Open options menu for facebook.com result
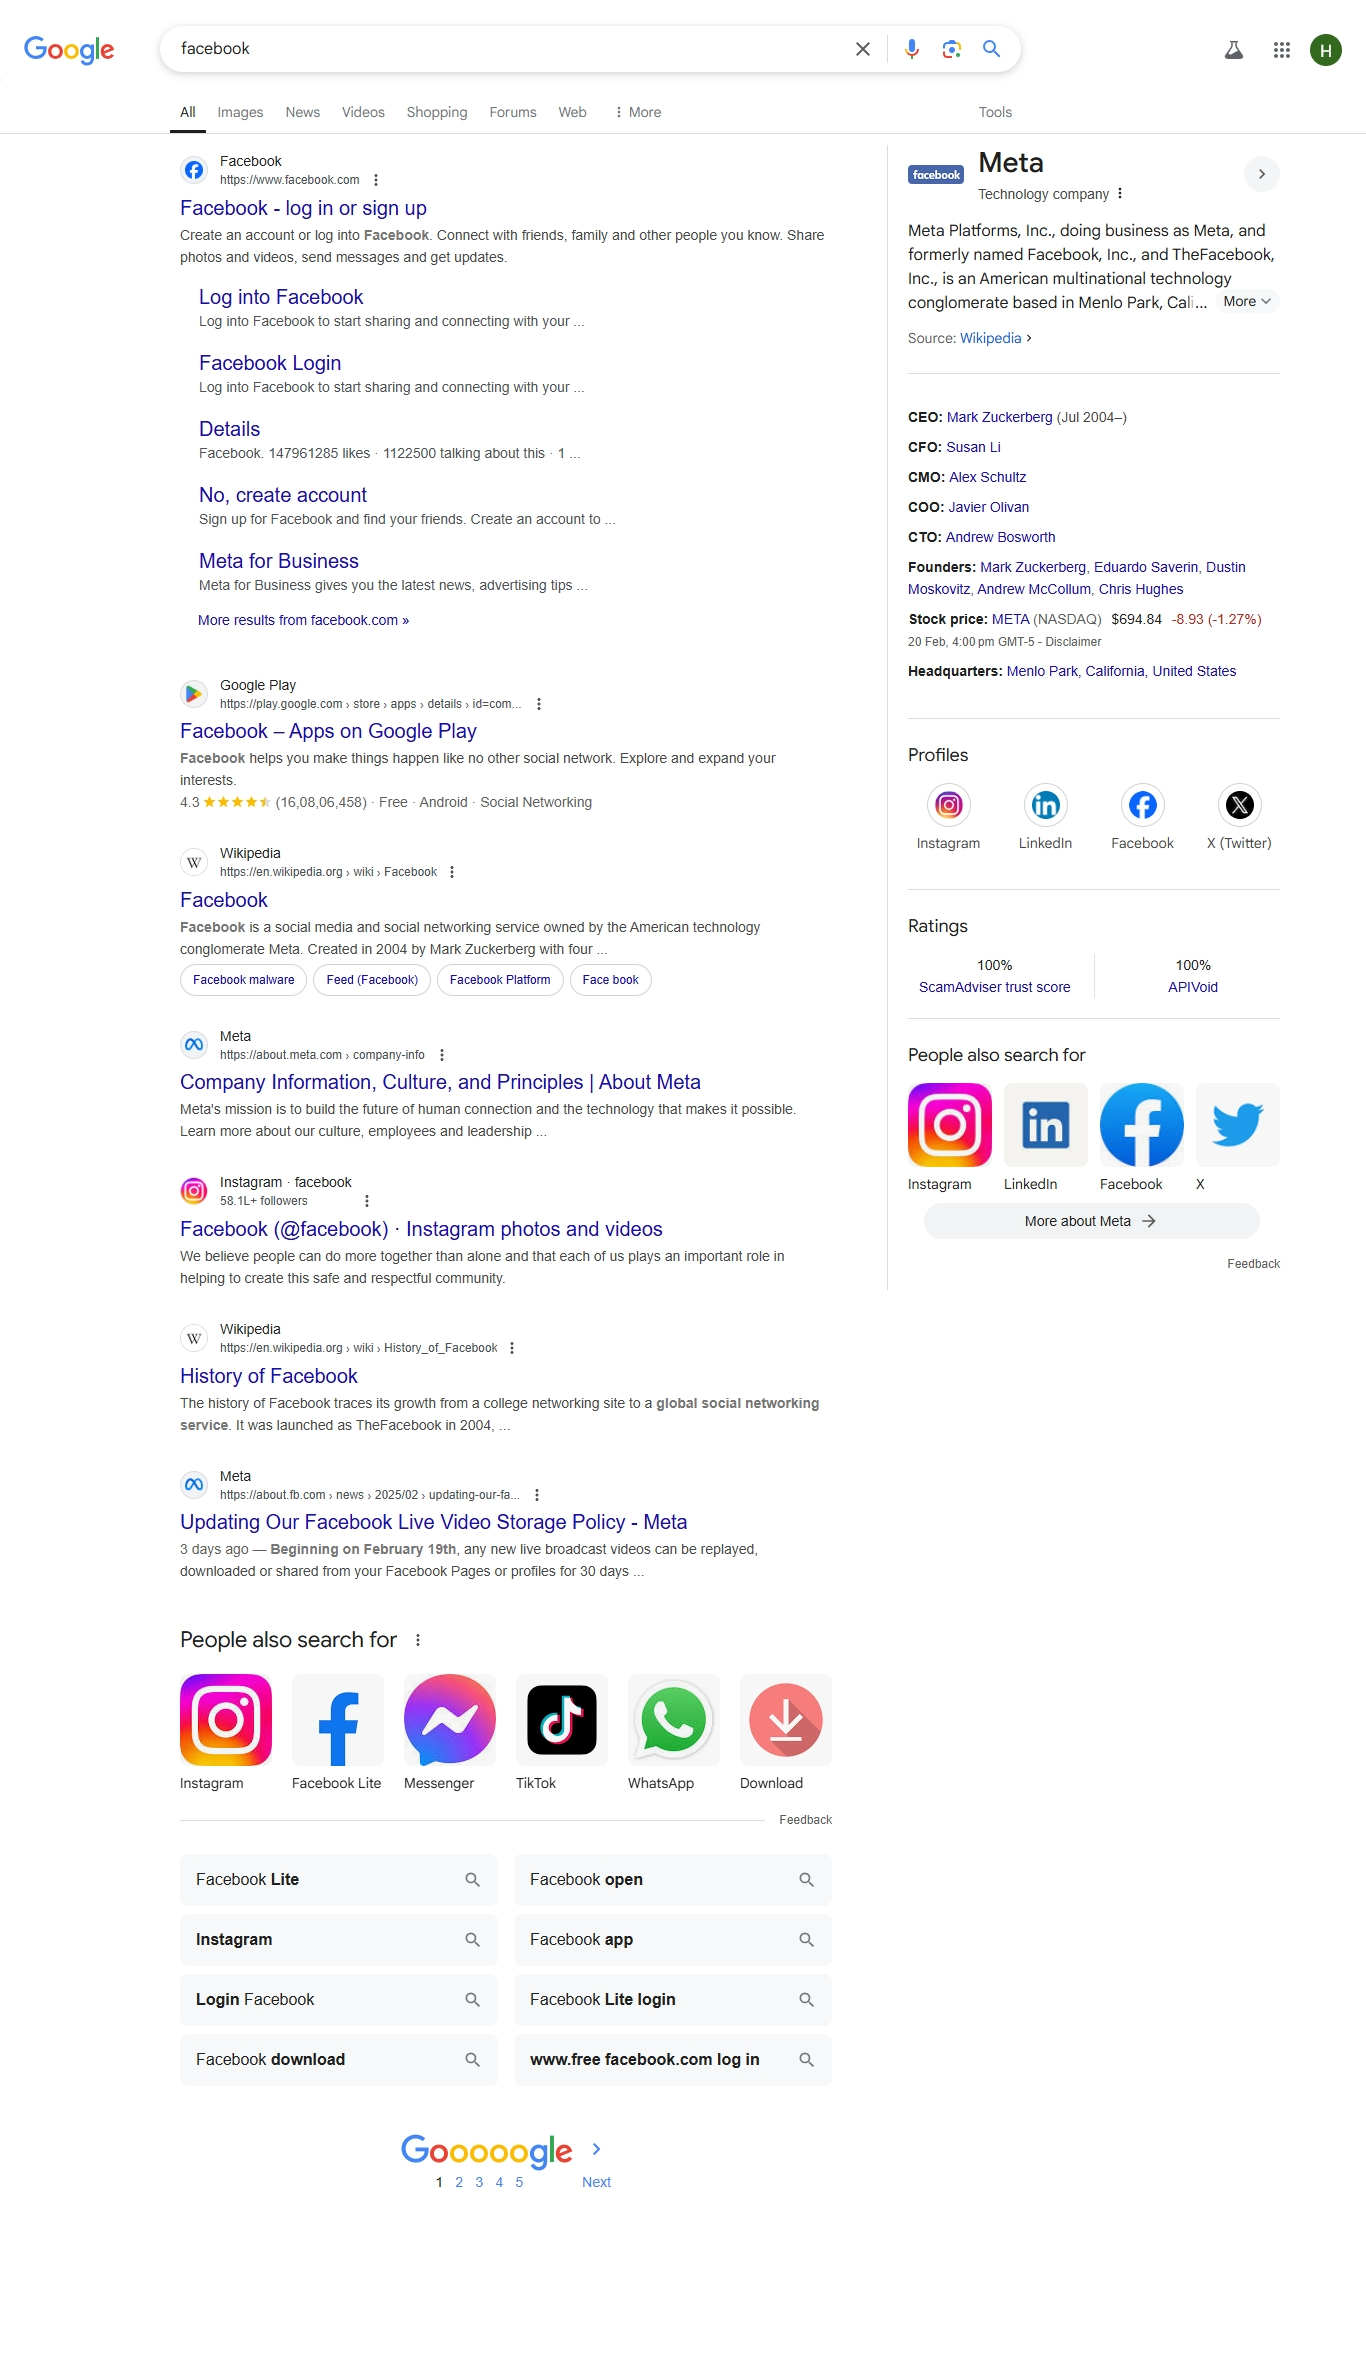The height and width of the screenshot is (2365, 1366). pyautogui.click(x=376, y=180)
